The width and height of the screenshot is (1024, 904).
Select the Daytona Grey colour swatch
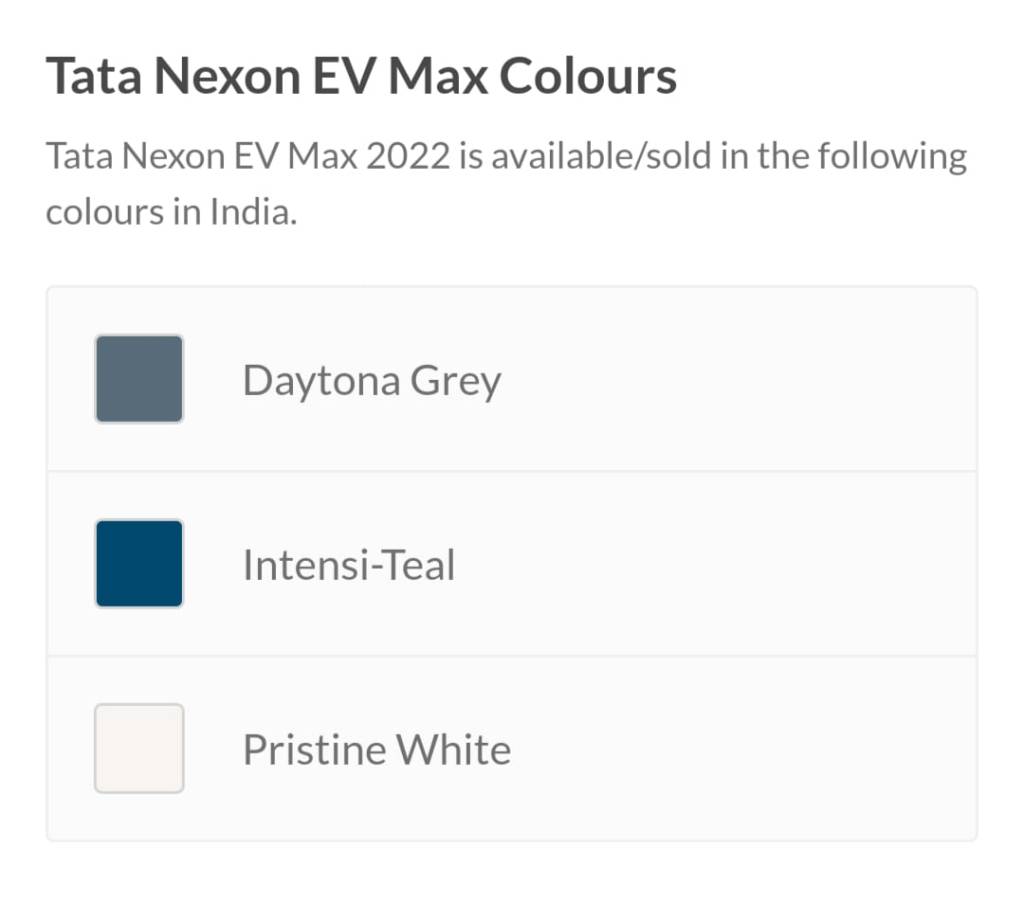139,379
